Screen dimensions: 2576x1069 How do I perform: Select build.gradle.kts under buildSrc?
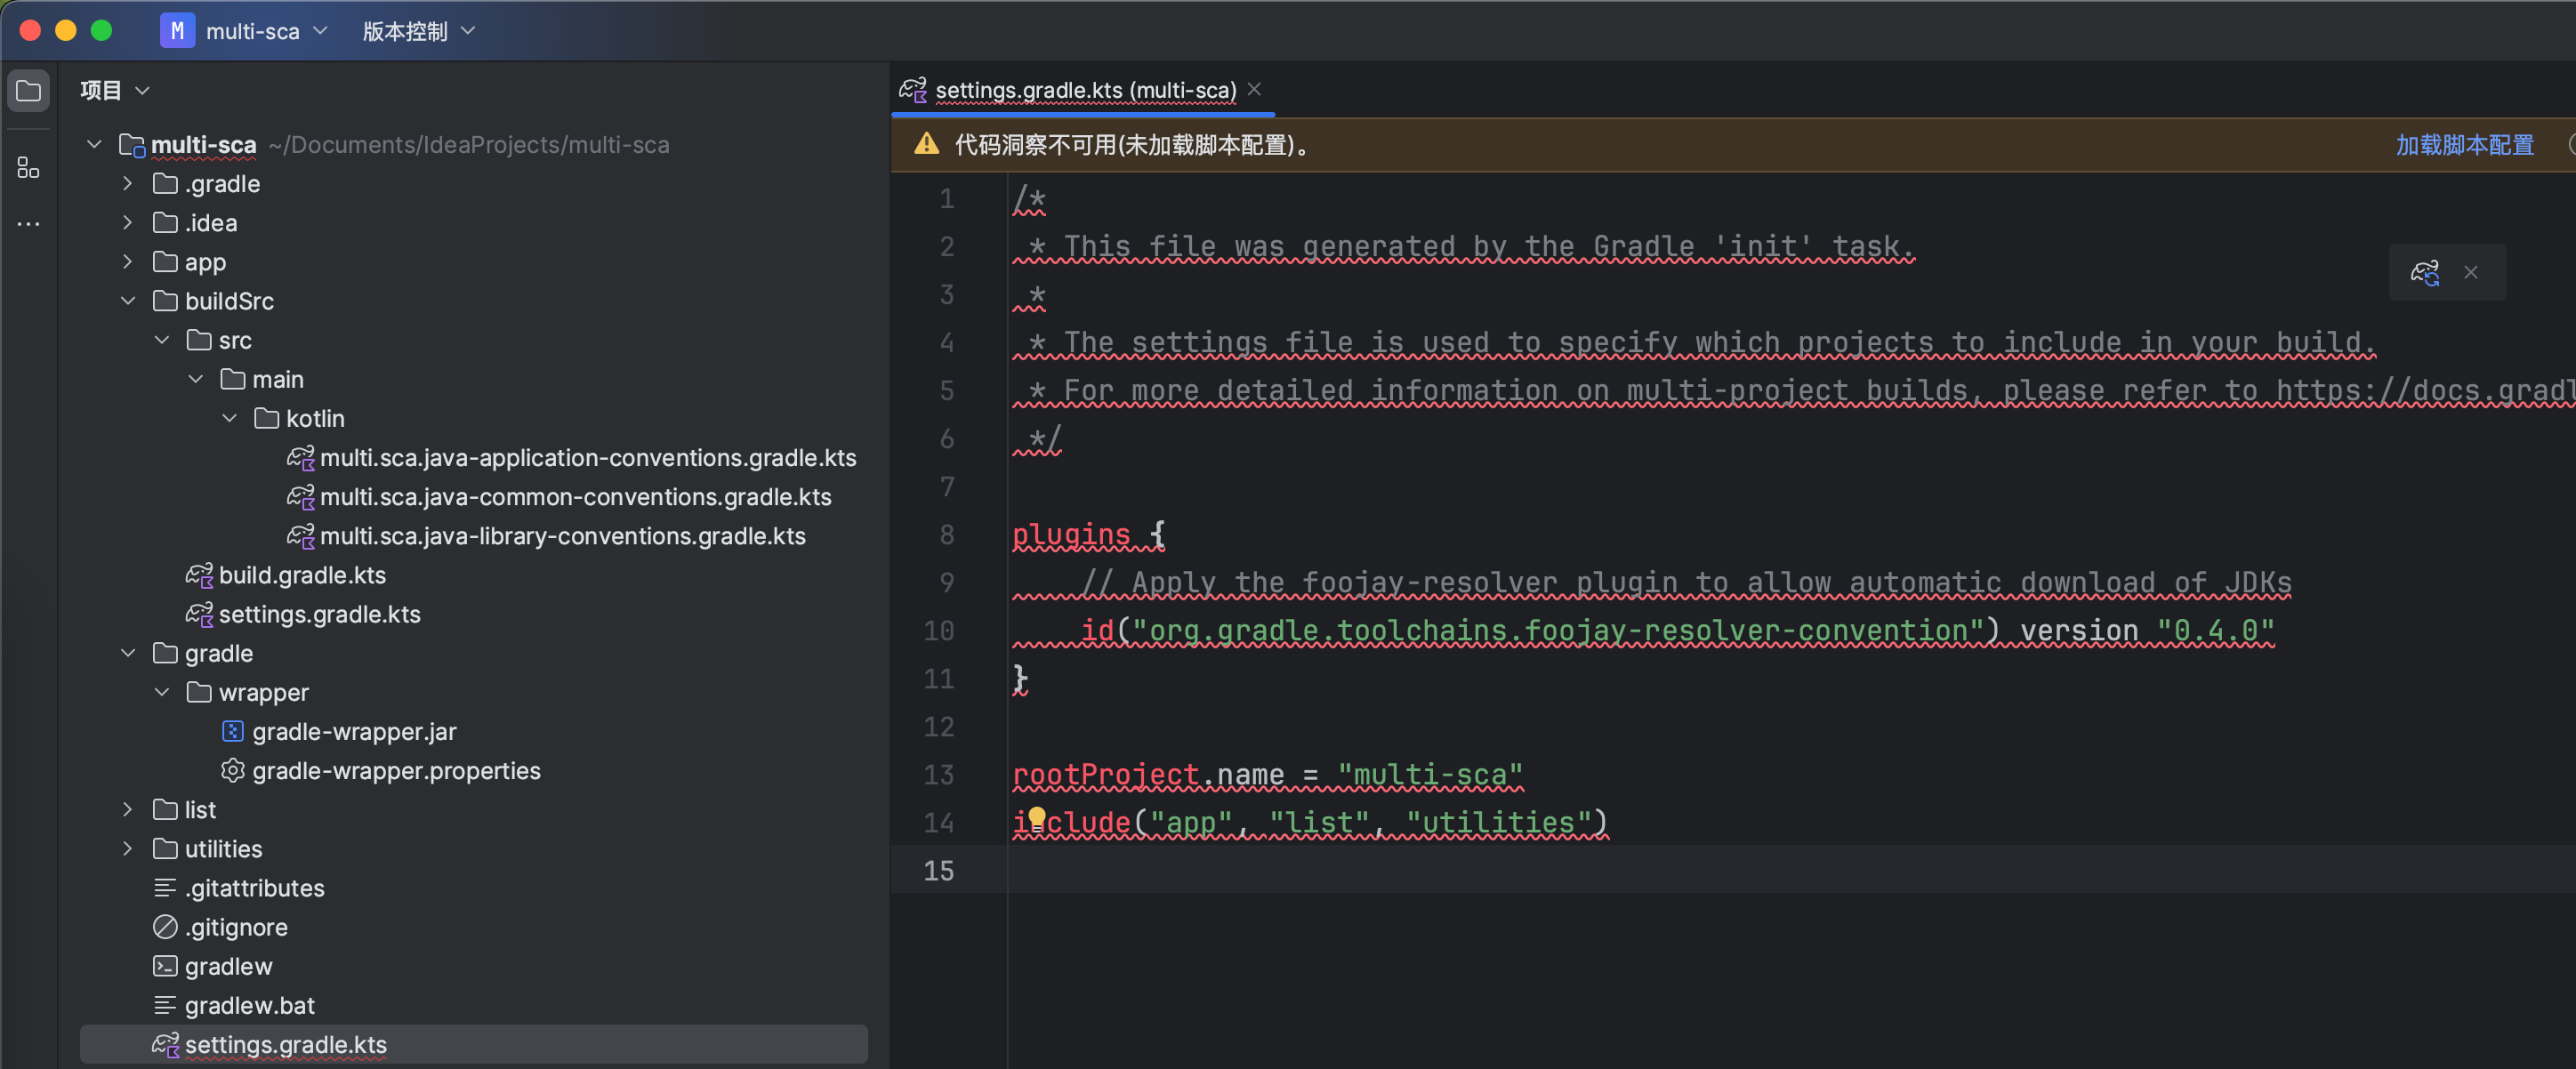tap(302, 575)
